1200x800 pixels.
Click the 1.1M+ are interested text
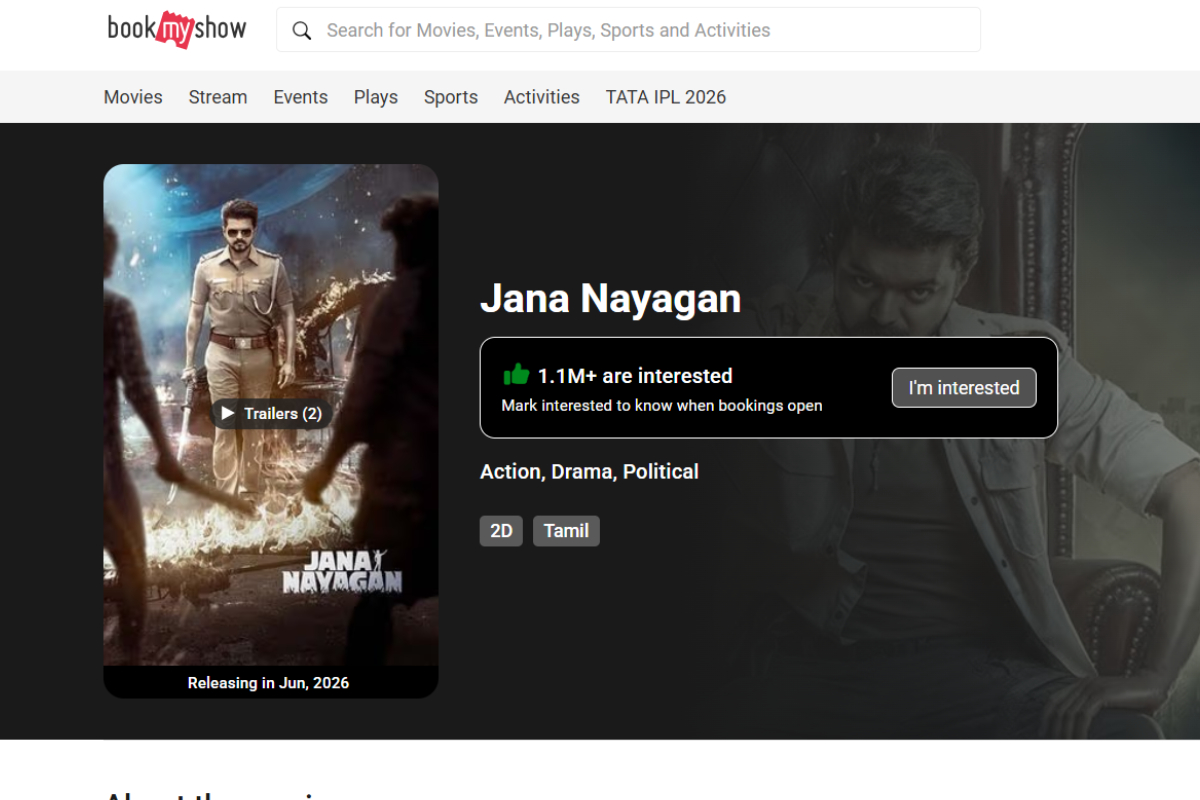pyautogui.click(x=635, y=376)
